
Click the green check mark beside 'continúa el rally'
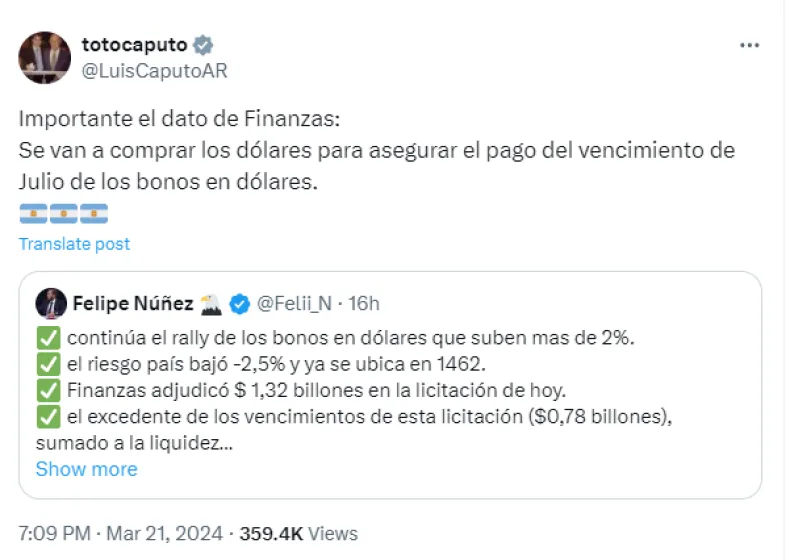coord(47,338)
